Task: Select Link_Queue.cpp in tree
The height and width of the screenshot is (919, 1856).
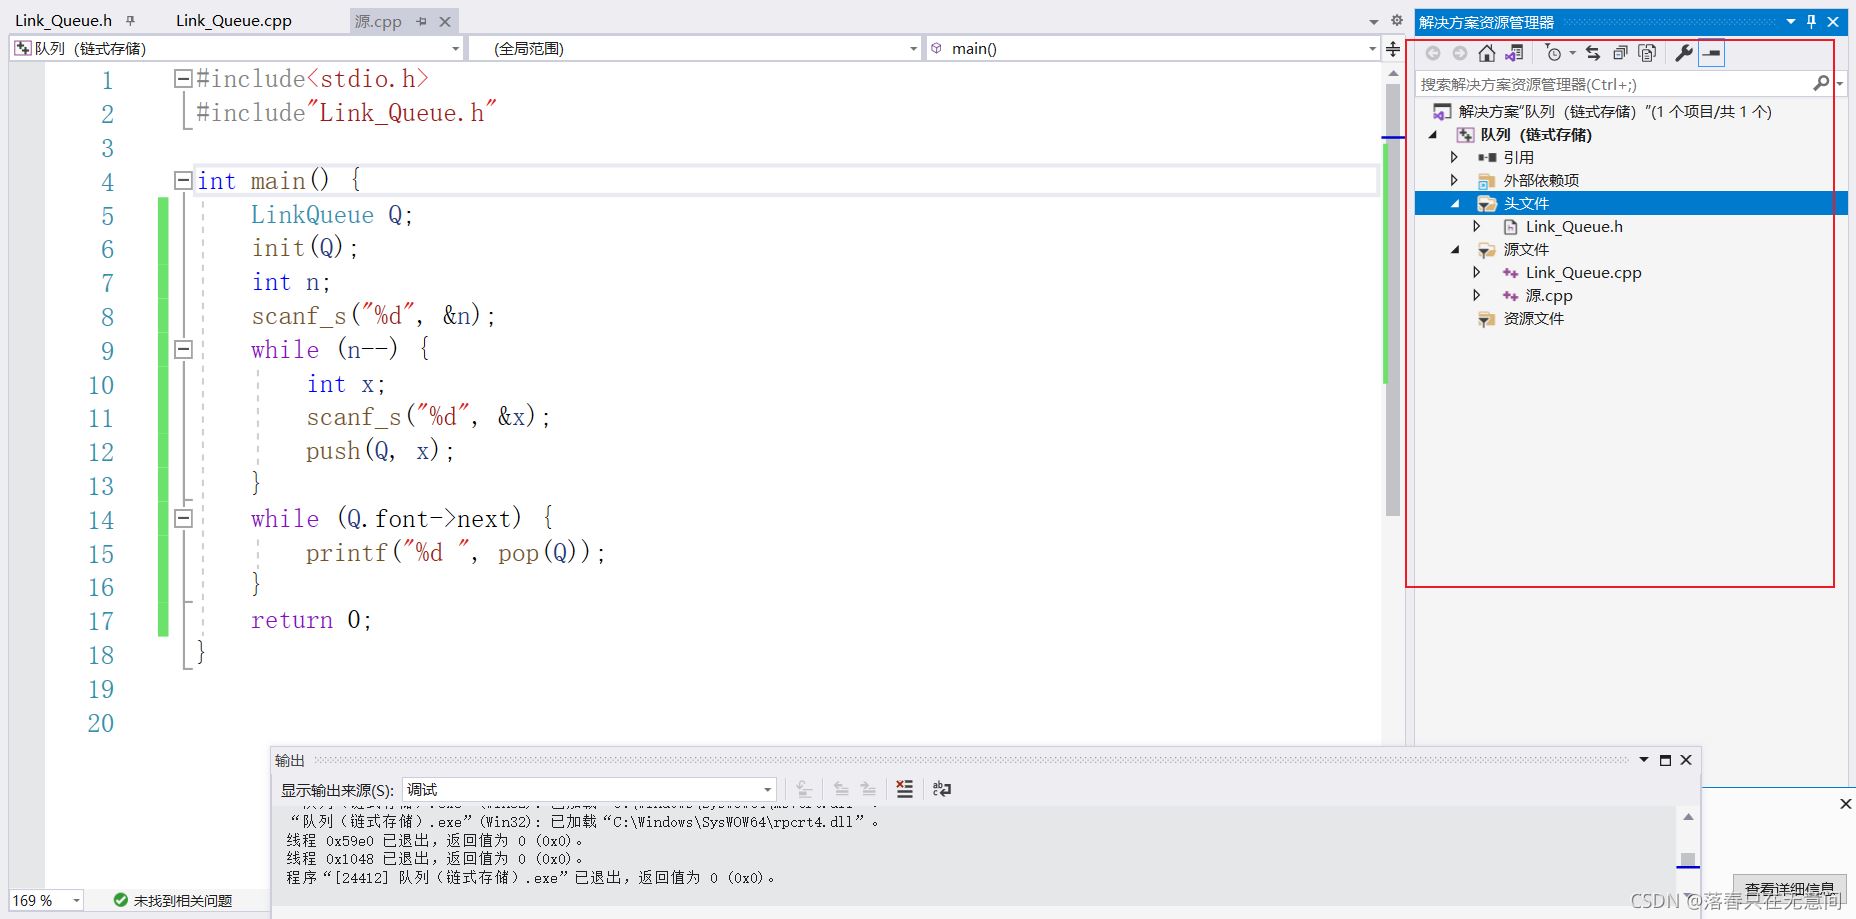Action: coord(1583,272)
